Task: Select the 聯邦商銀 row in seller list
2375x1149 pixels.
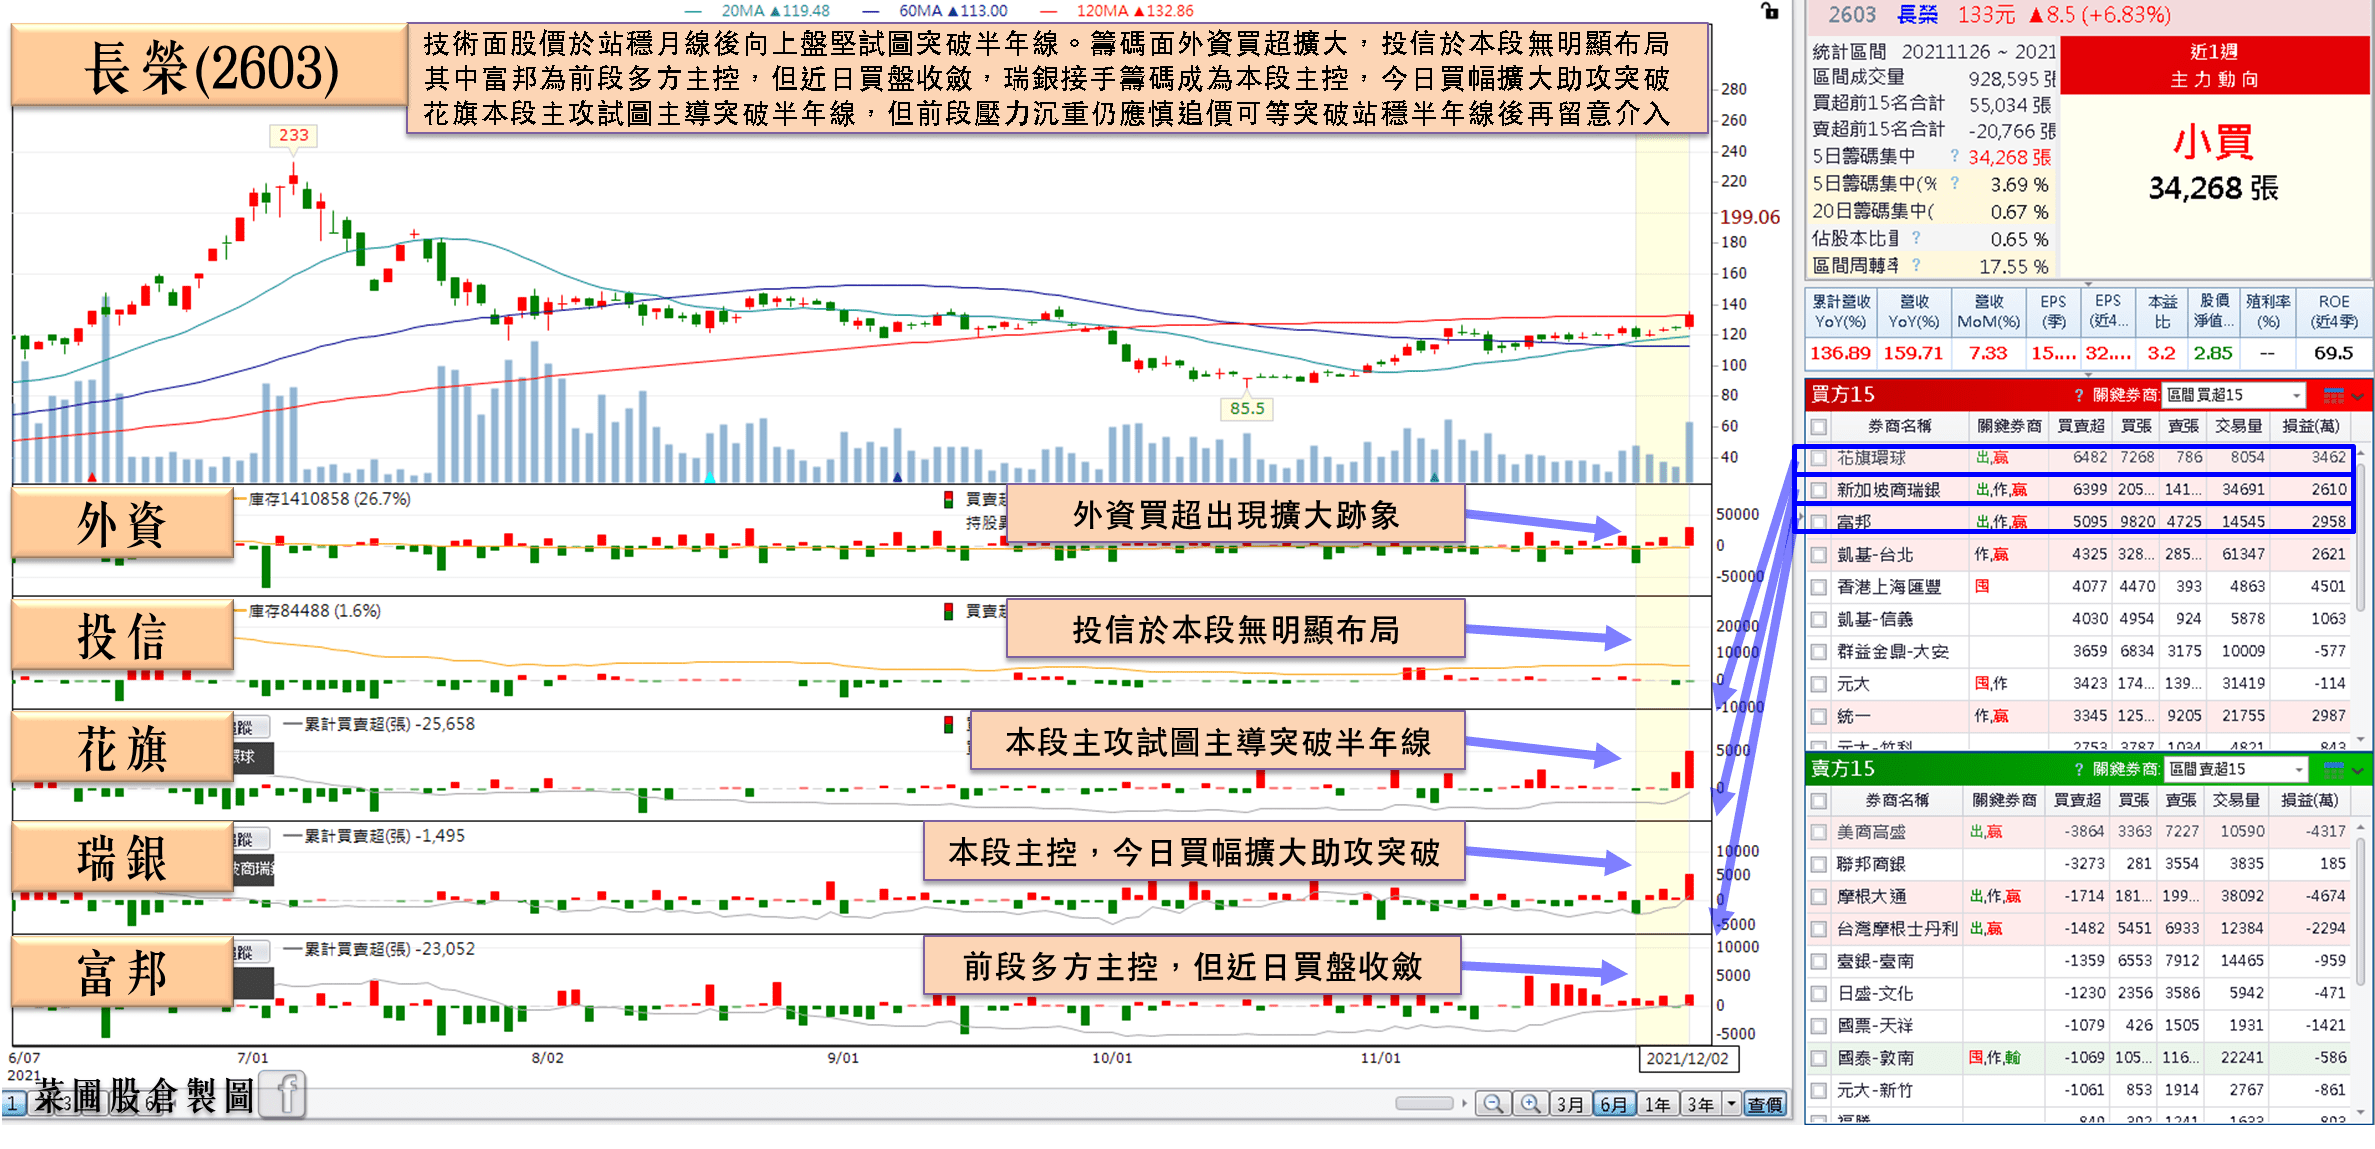Action: pos(2080,864)
